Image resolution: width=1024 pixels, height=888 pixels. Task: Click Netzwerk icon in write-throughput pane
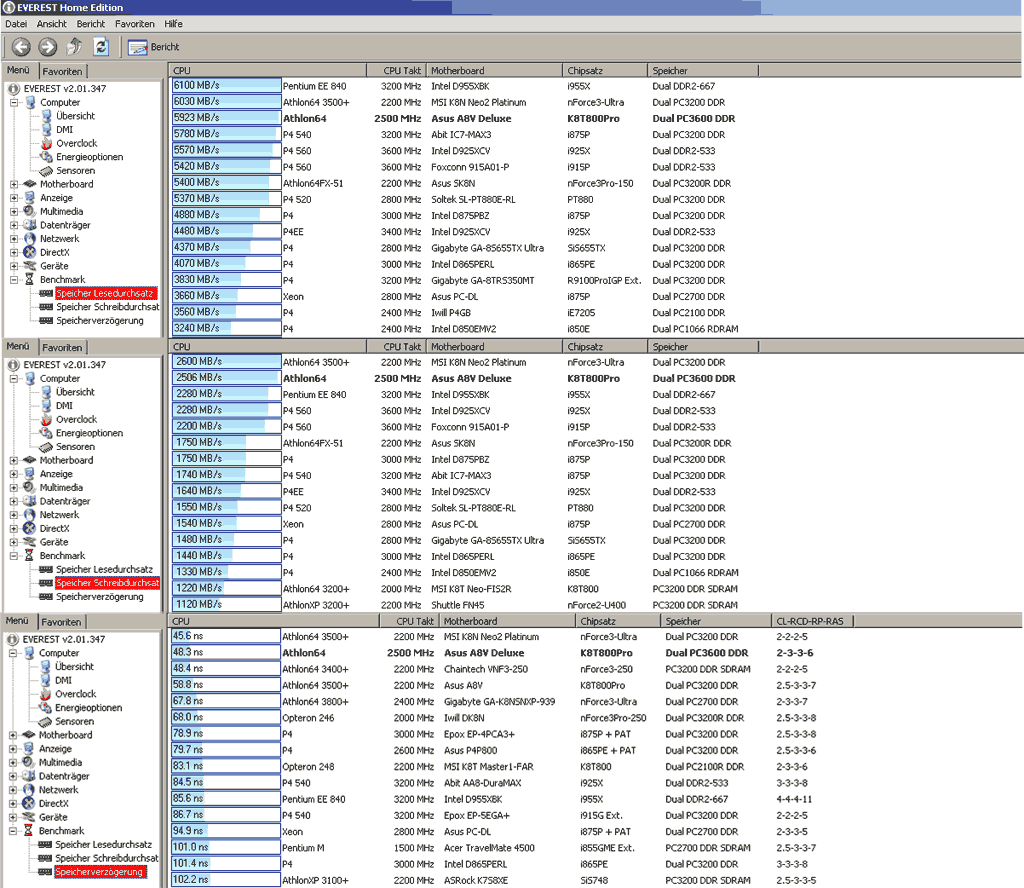[29, 515]
